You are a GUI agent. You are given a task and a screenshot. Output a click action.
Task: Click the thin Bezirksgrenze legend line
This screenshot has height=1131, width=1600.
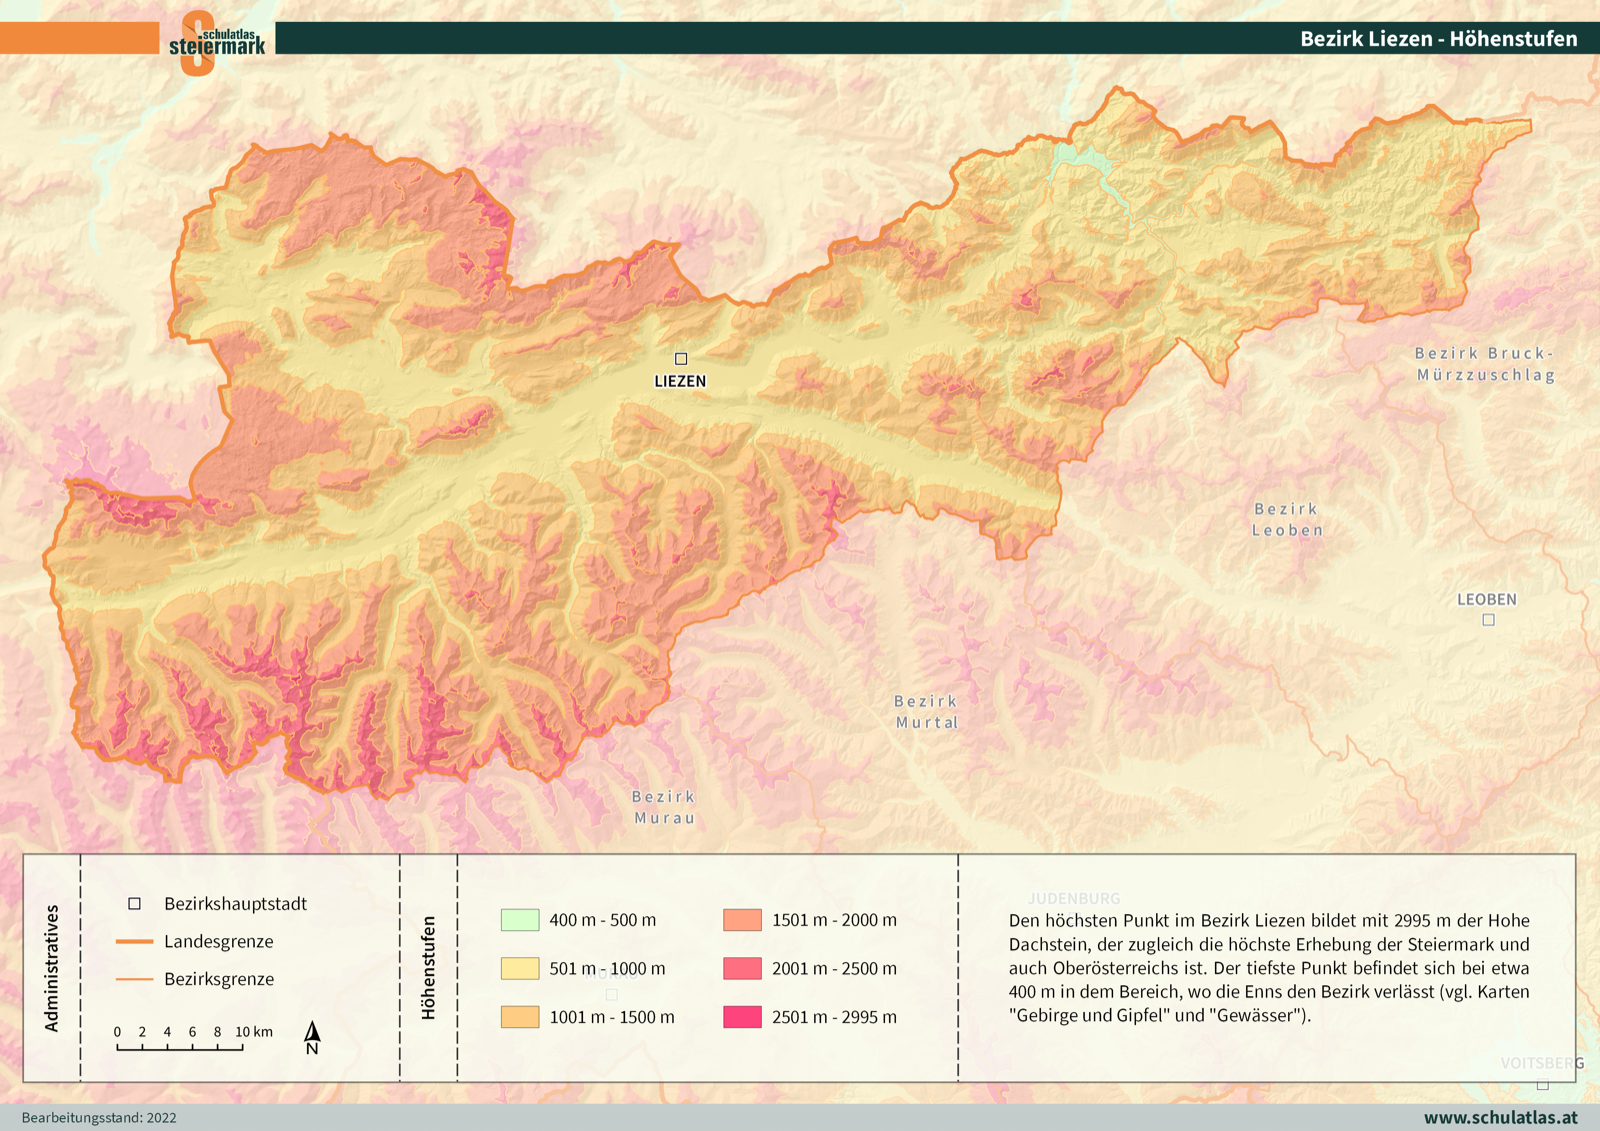134,980
